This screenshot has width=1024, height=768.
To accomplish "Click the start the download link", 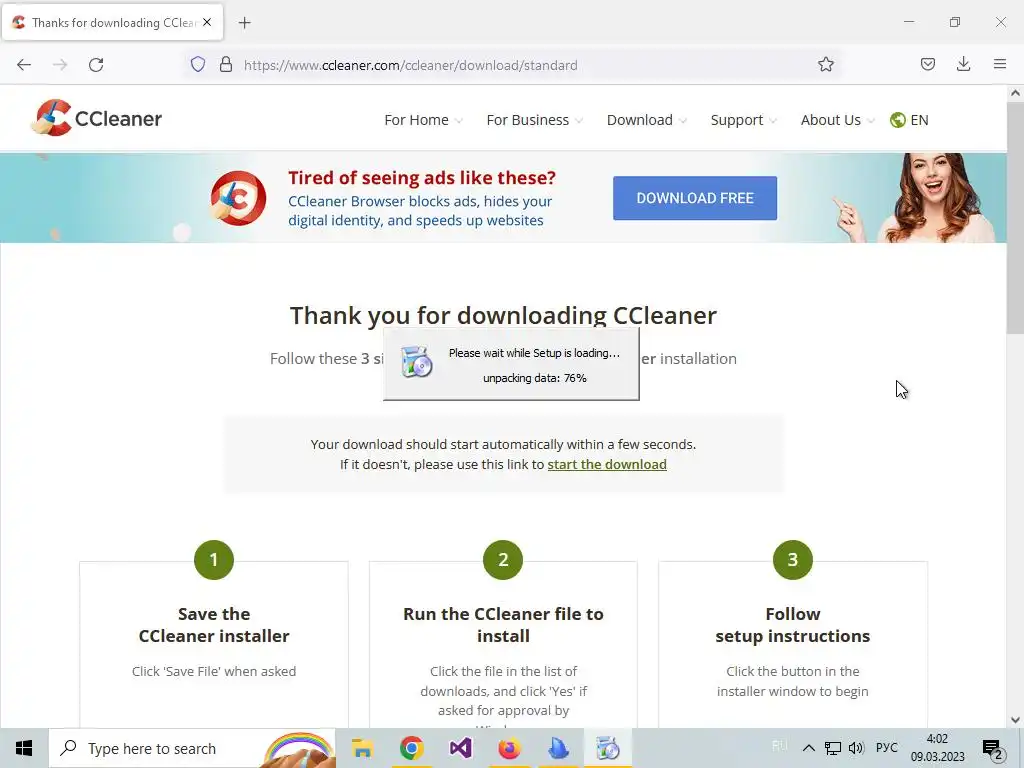I will coord(607,464).
